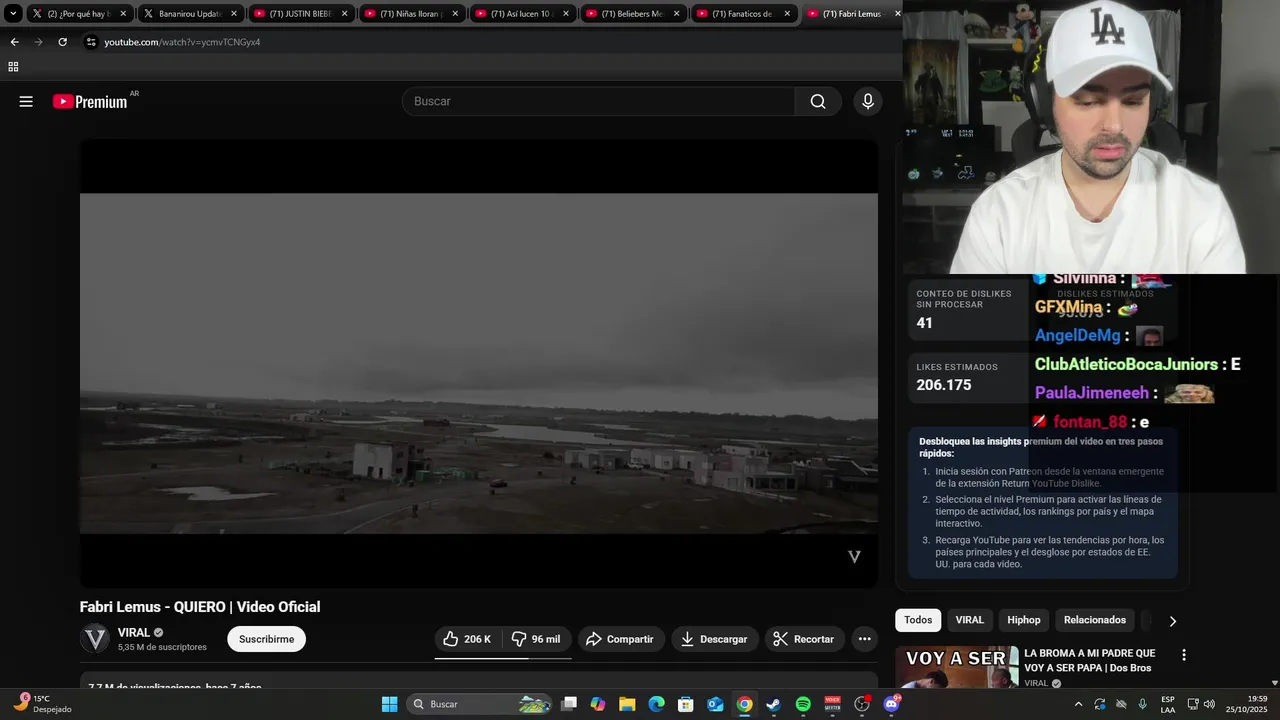Open volume control in system tray
Viewport: 1280px width, 720px height.
[x=1209, y=704]
